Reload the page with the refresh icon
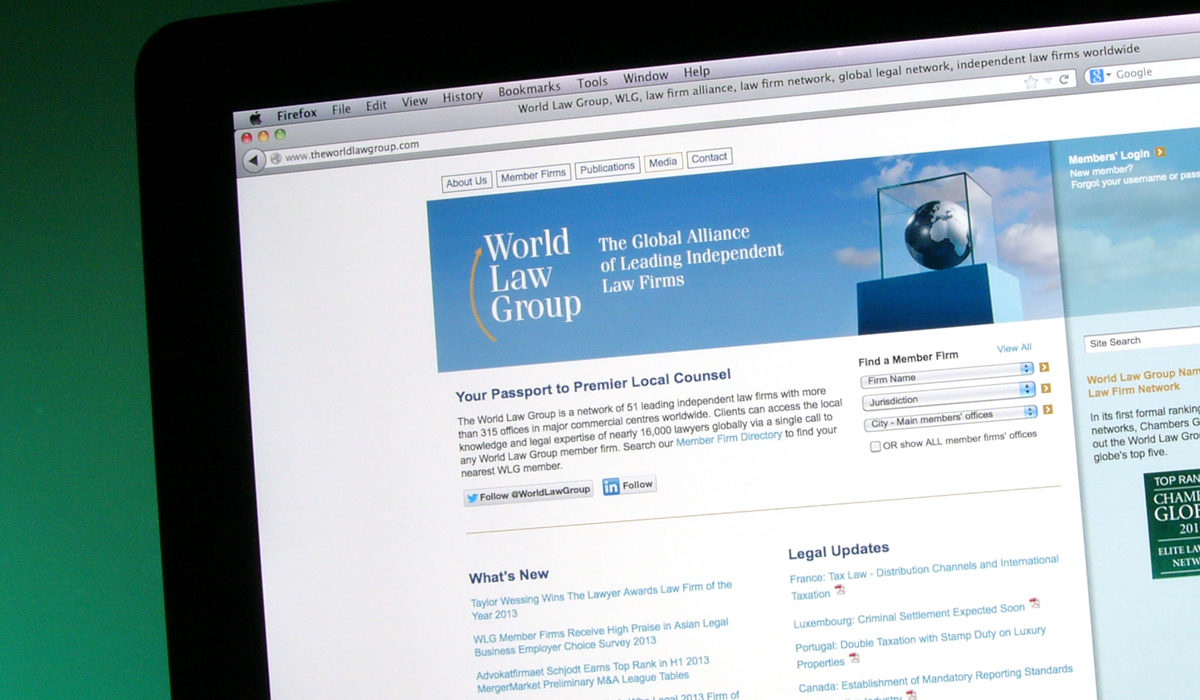1200x700 pixels. coord(1064,78)
